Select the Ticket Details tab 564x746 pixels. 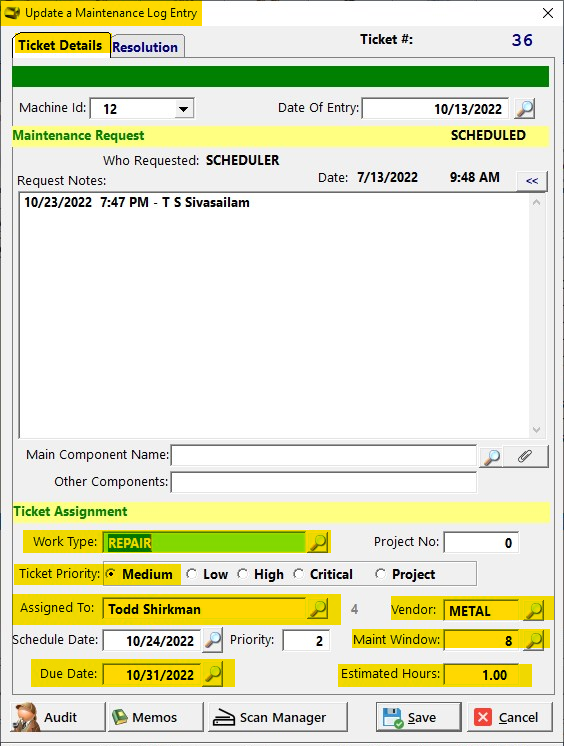61,45
